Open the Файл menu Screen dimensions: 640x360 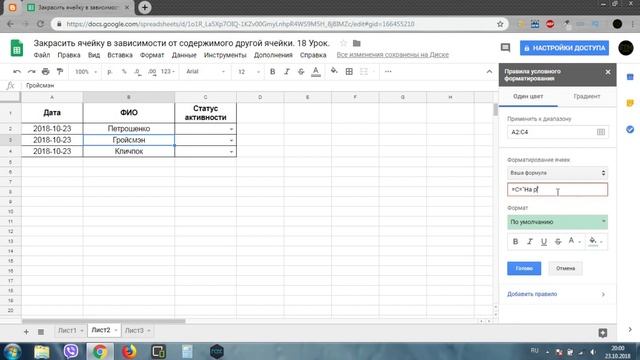pos(42,55)
